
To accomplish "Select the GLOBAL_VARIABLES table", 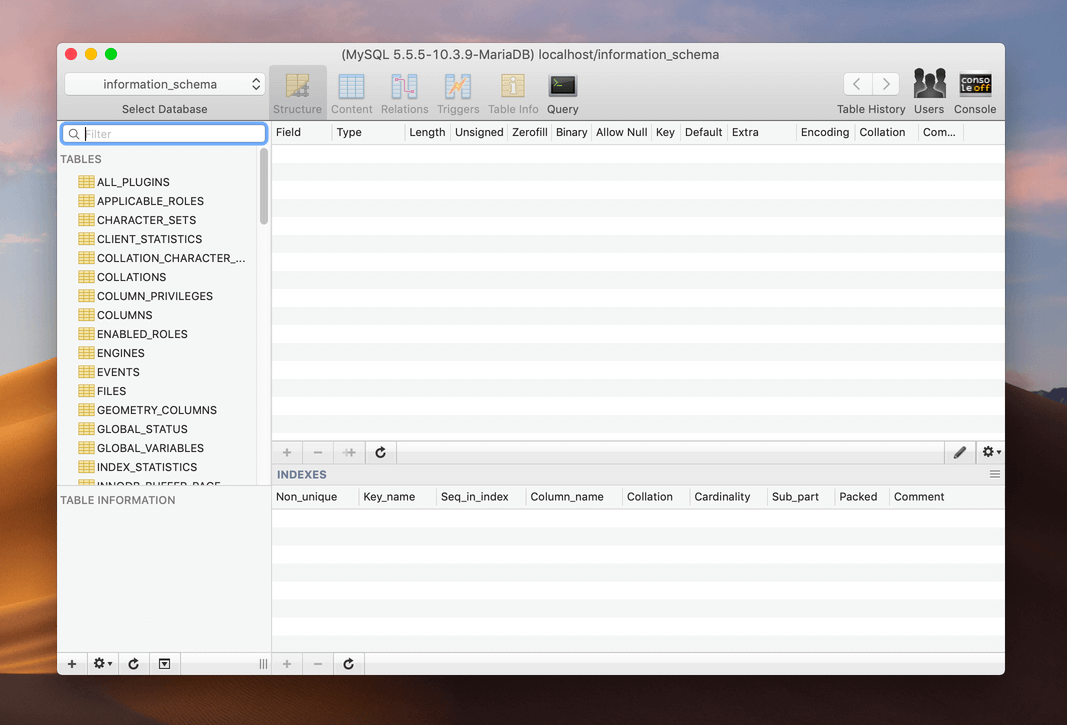I will 150,448.
